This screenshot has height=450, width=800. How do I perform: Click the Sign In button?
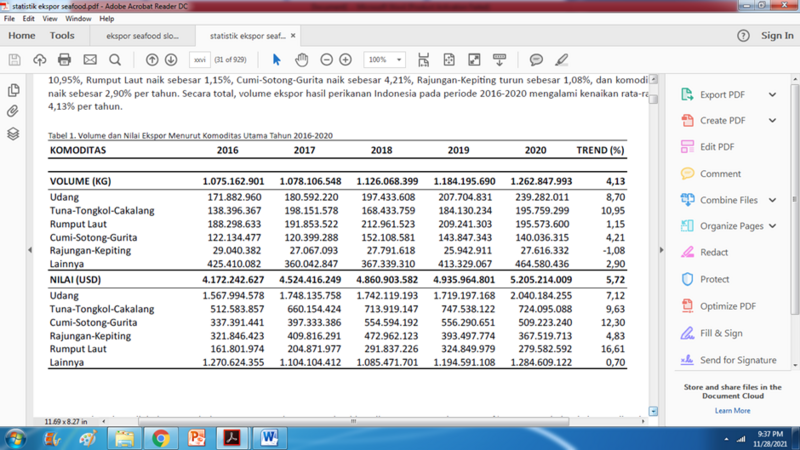coord(777,36)
